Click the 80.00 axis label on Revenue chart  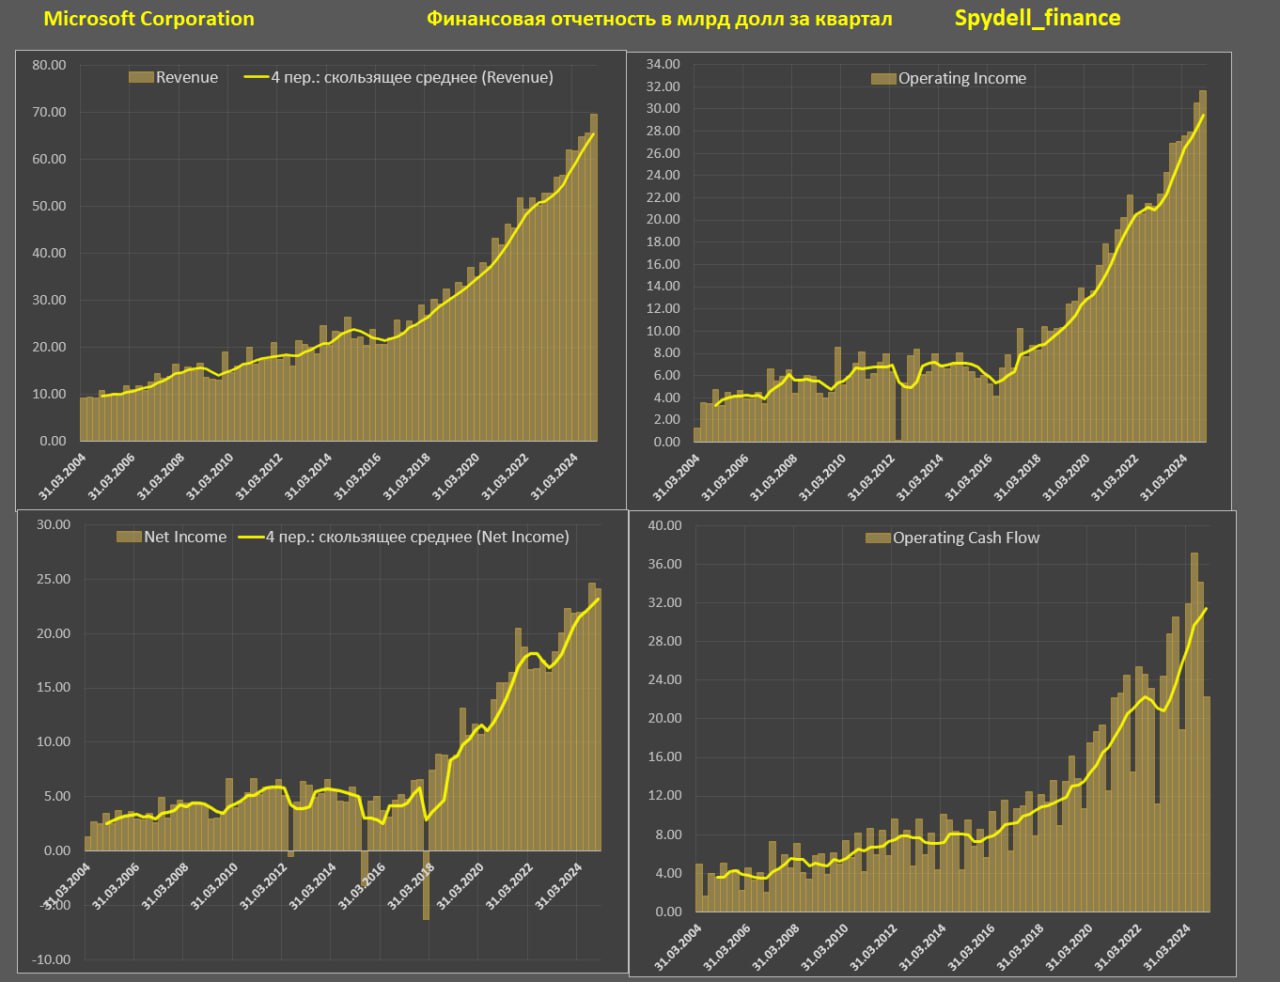click(49, 65)
